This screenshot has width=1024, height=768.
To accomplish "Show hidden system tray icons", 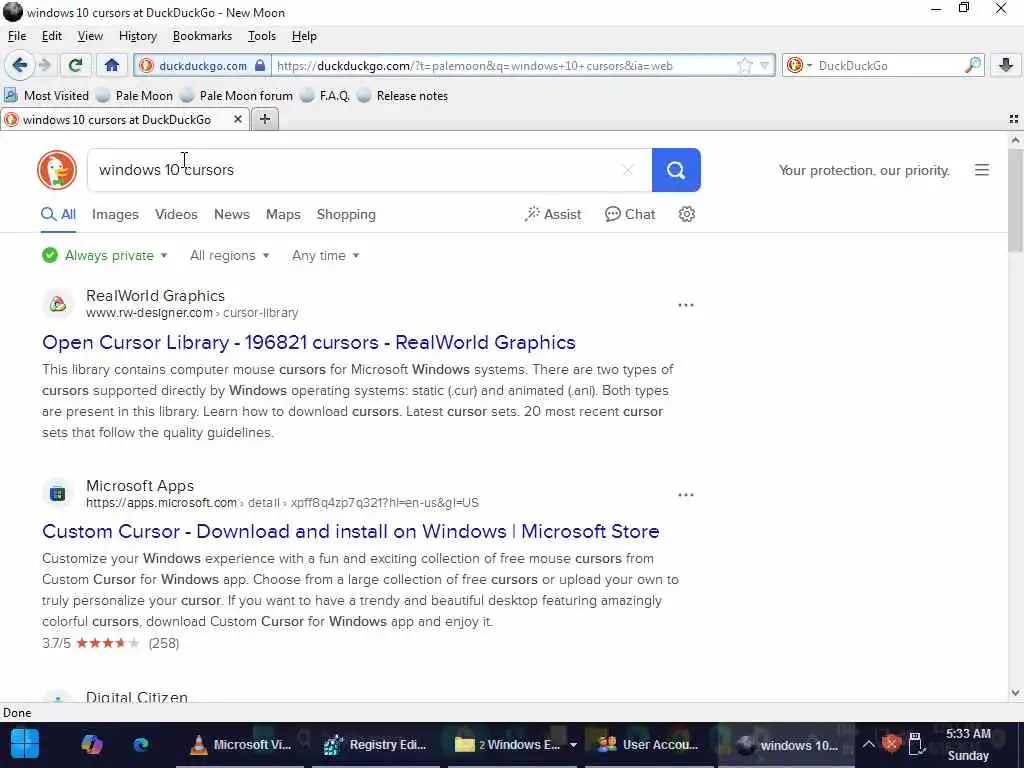I will pyautogui.click(x=868, y=744).
